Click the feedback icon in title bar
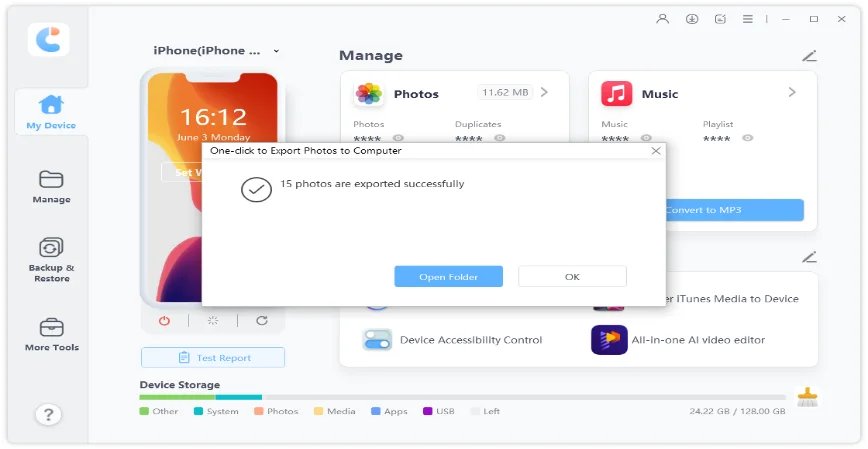This screenshot has height=449, width=868. [720, 19]
